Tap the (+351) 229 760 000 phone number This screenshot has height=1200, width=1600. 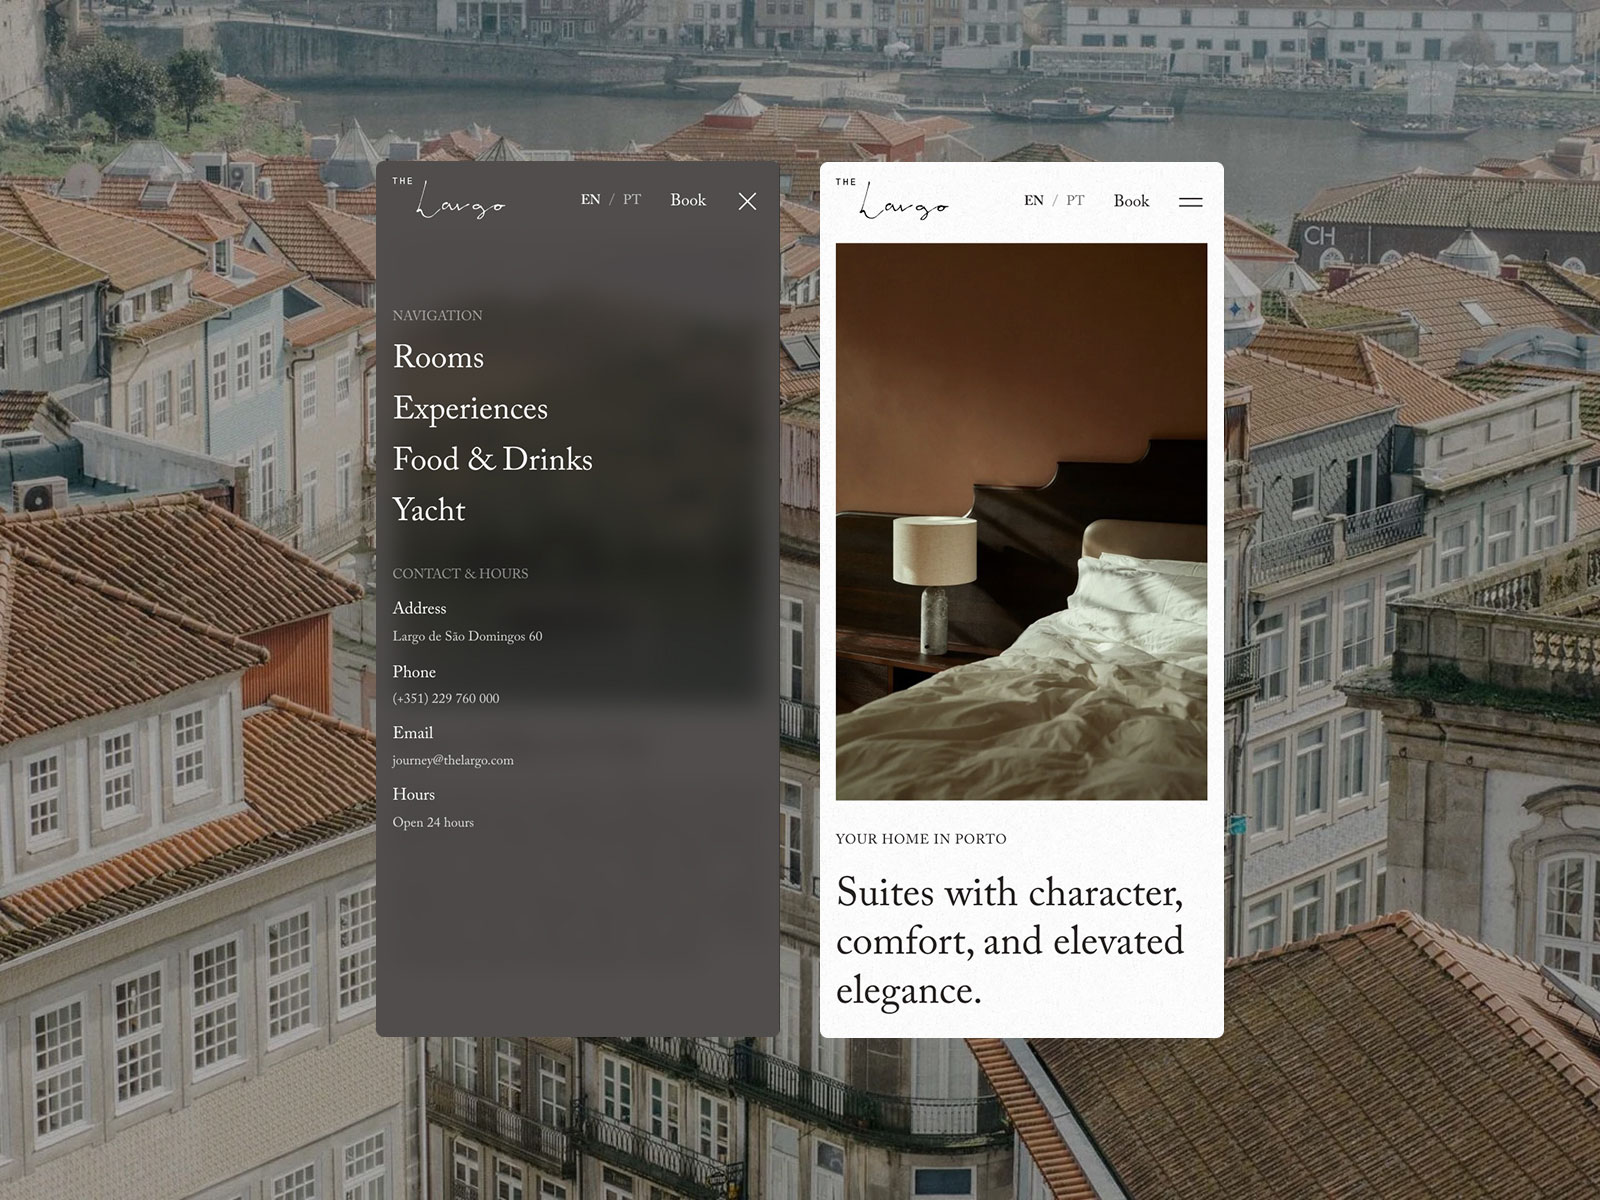[x=445, y=699]
